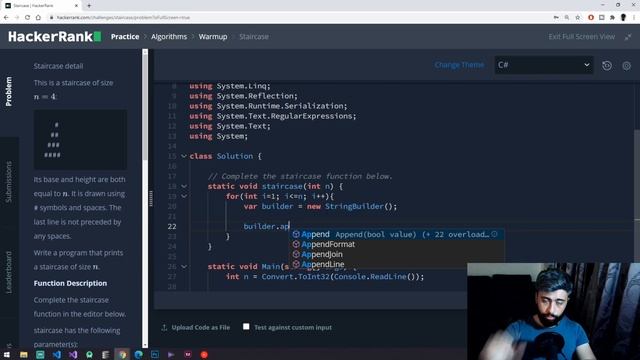Click the Change Theme link
This screenshot has height=360, width=640.
(459, 65)
